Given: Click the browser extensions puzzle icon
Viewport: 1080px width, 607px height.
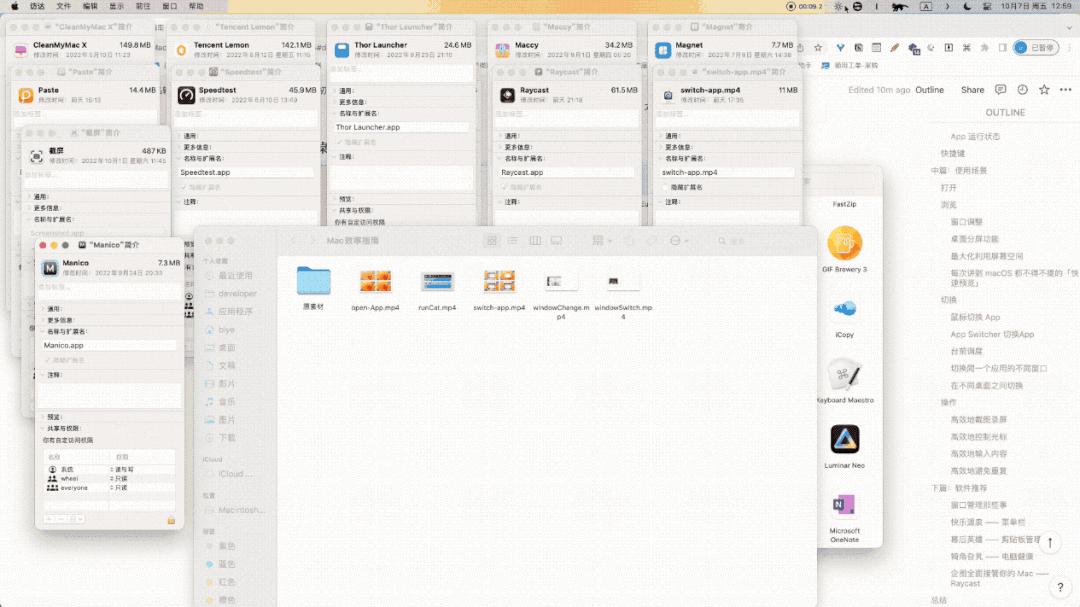Looking at the screenshot, I should 984,48.
